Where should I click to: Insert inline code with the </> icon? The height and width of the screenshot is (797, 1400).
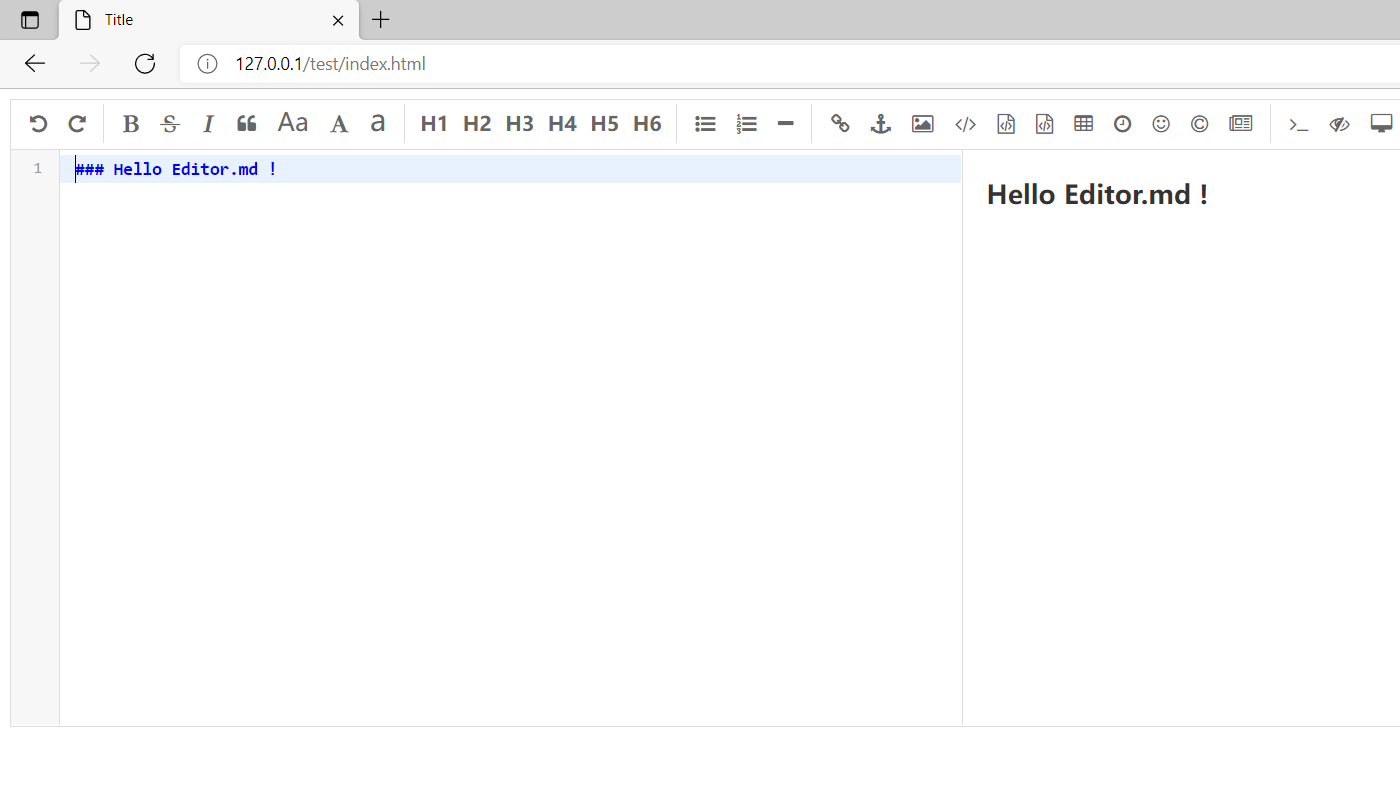pos(965,124)
